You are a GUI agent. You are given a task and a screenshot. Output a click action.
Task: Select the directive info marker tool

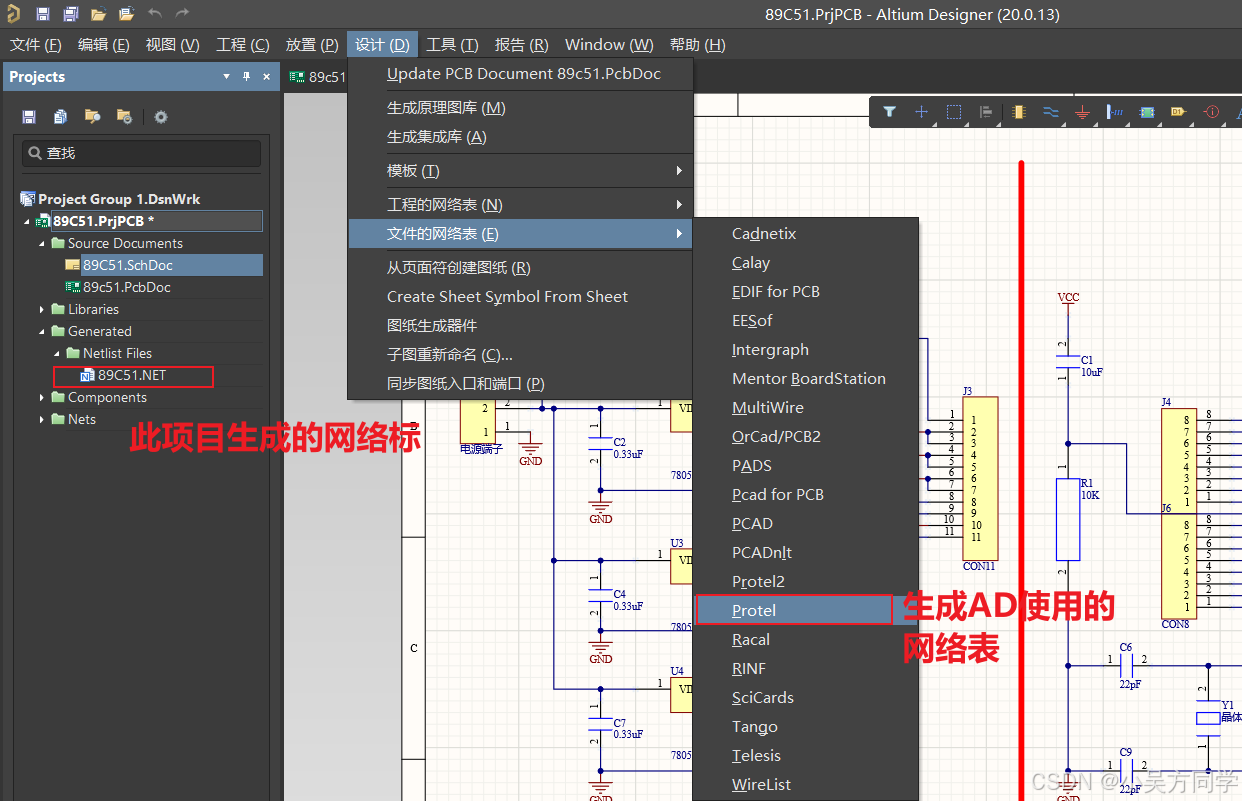(x=1211, y=112)
